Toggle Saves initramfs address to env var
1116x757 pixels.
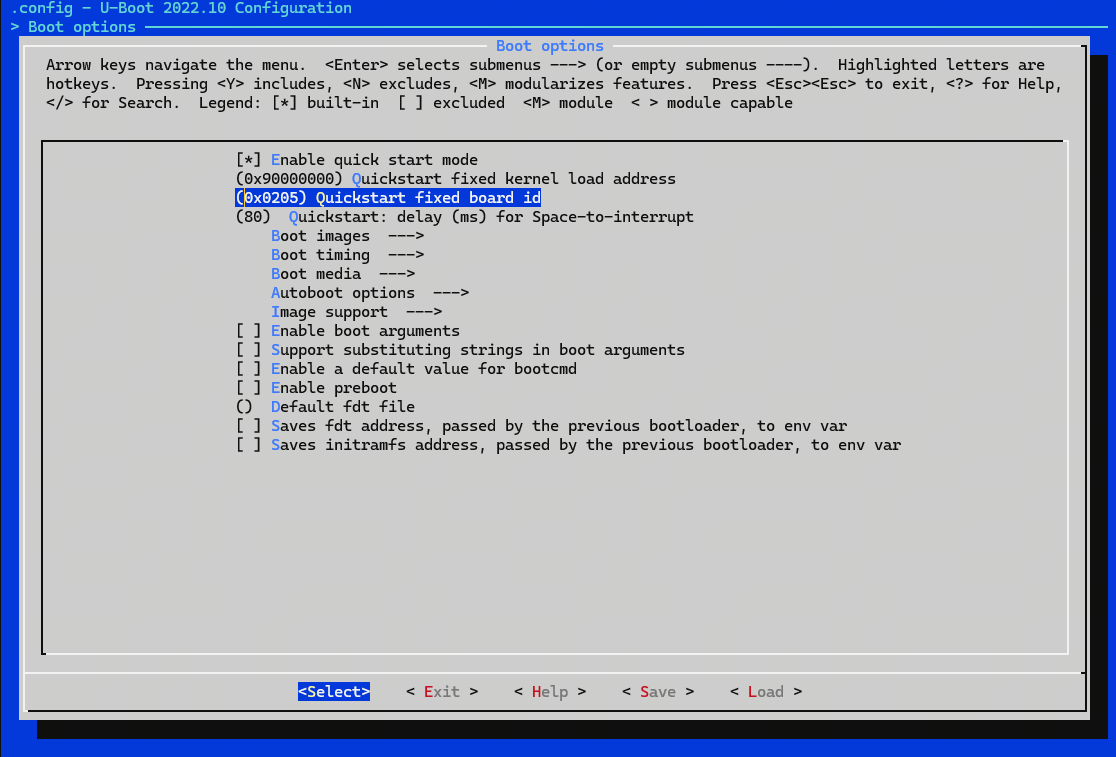(x=568, y=445)
